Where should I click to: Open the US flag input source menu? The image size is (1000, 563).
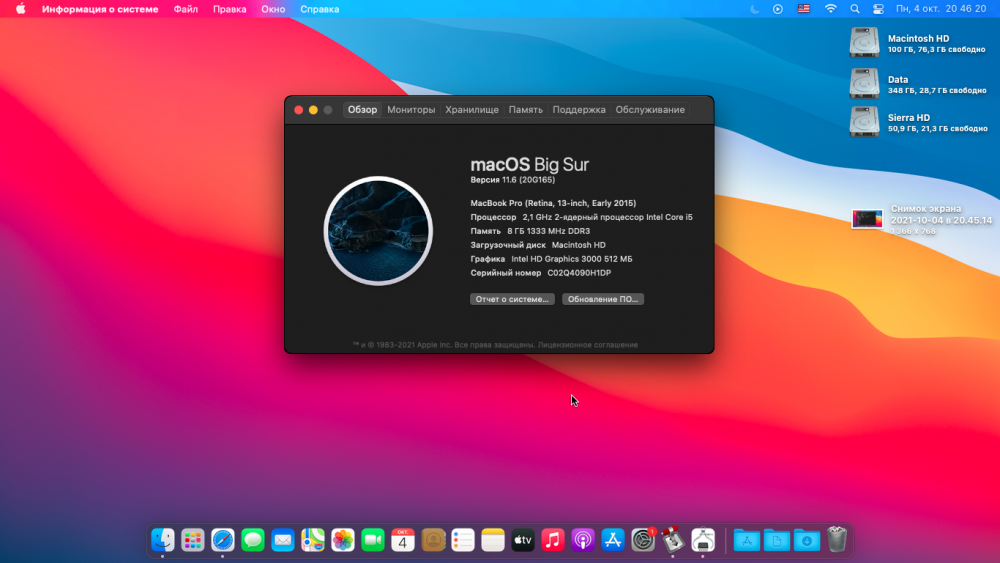pyautogui.click(x=804, y=9)
